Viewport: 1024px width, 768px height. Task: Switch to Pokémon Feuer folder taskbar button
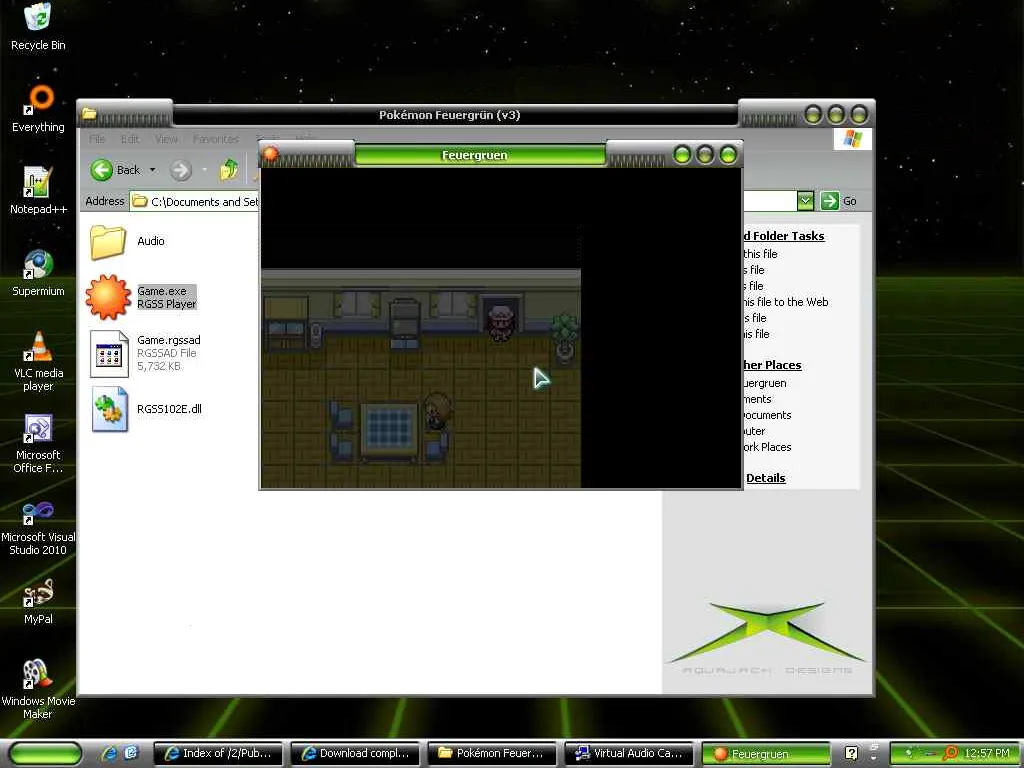[x=492, y=754]
